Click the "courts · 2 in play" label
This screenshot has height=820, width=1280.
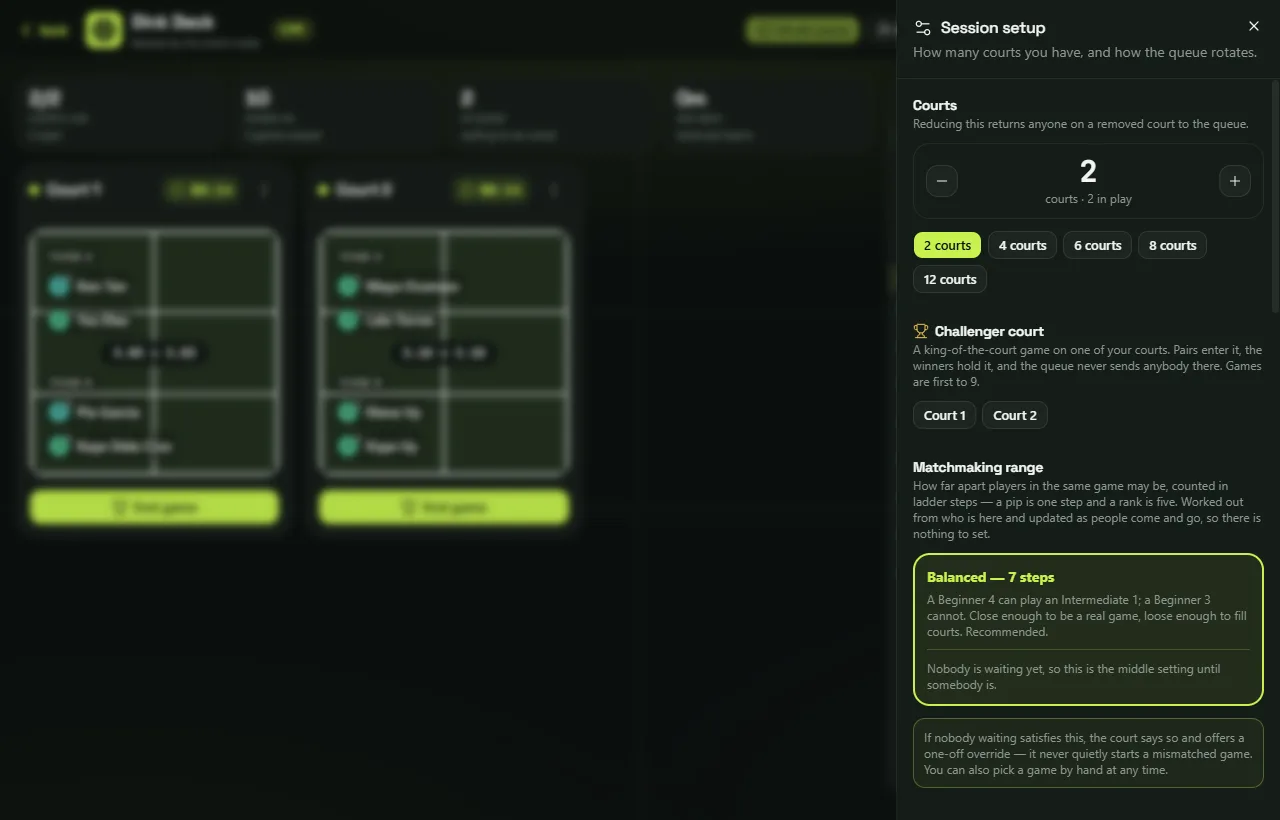(1088, 199)
